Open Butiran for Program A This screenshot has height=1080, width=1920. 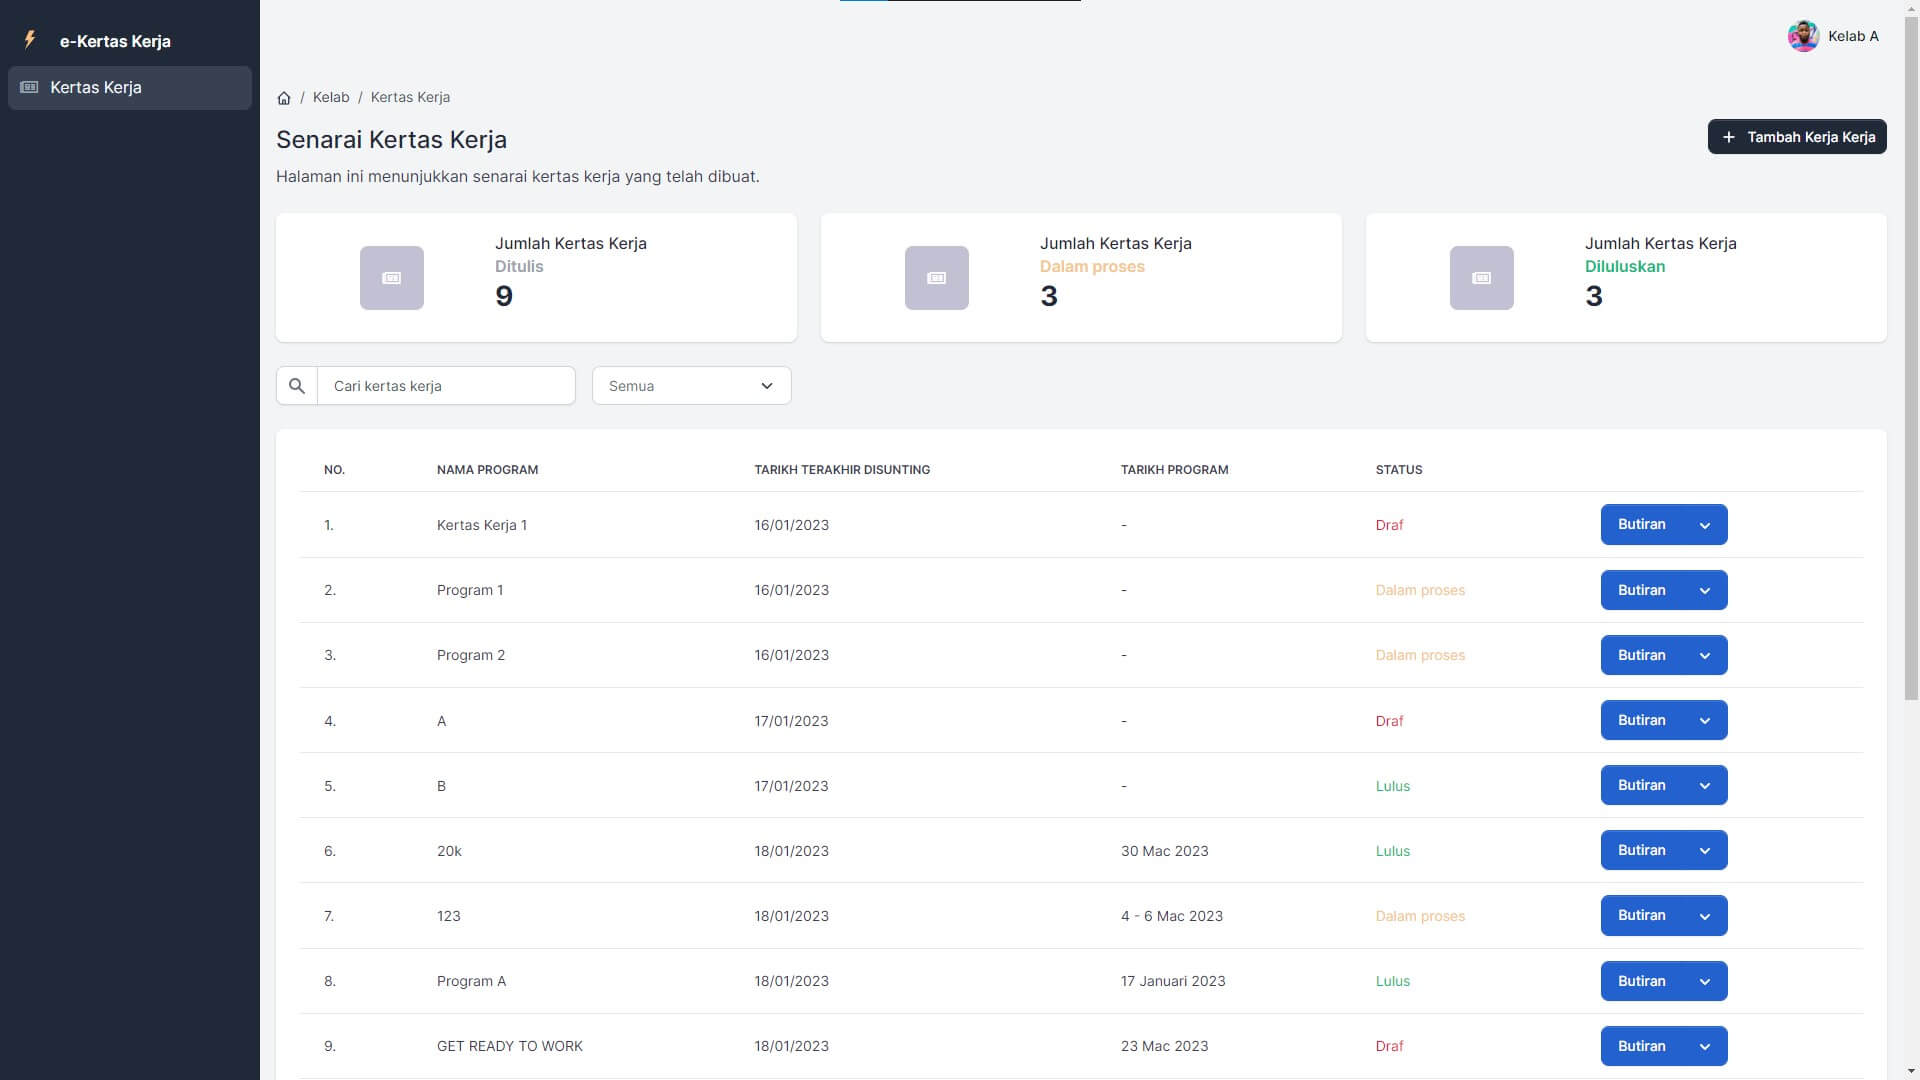pos(1641,981)
